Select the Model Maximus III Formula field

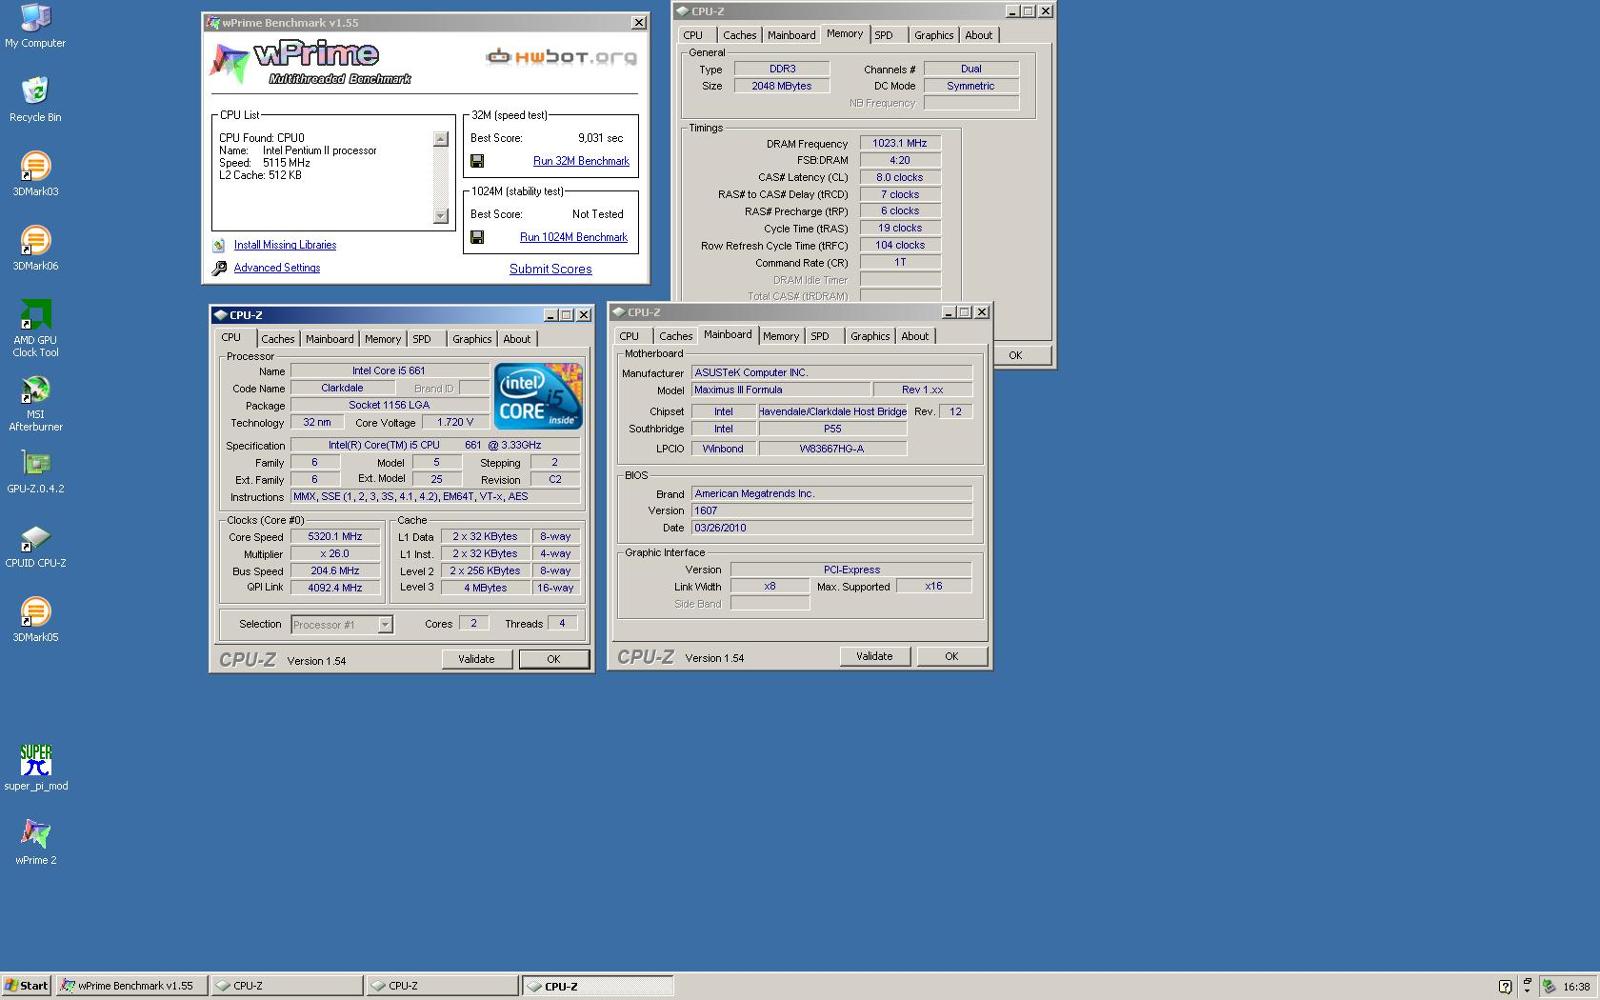780,390
